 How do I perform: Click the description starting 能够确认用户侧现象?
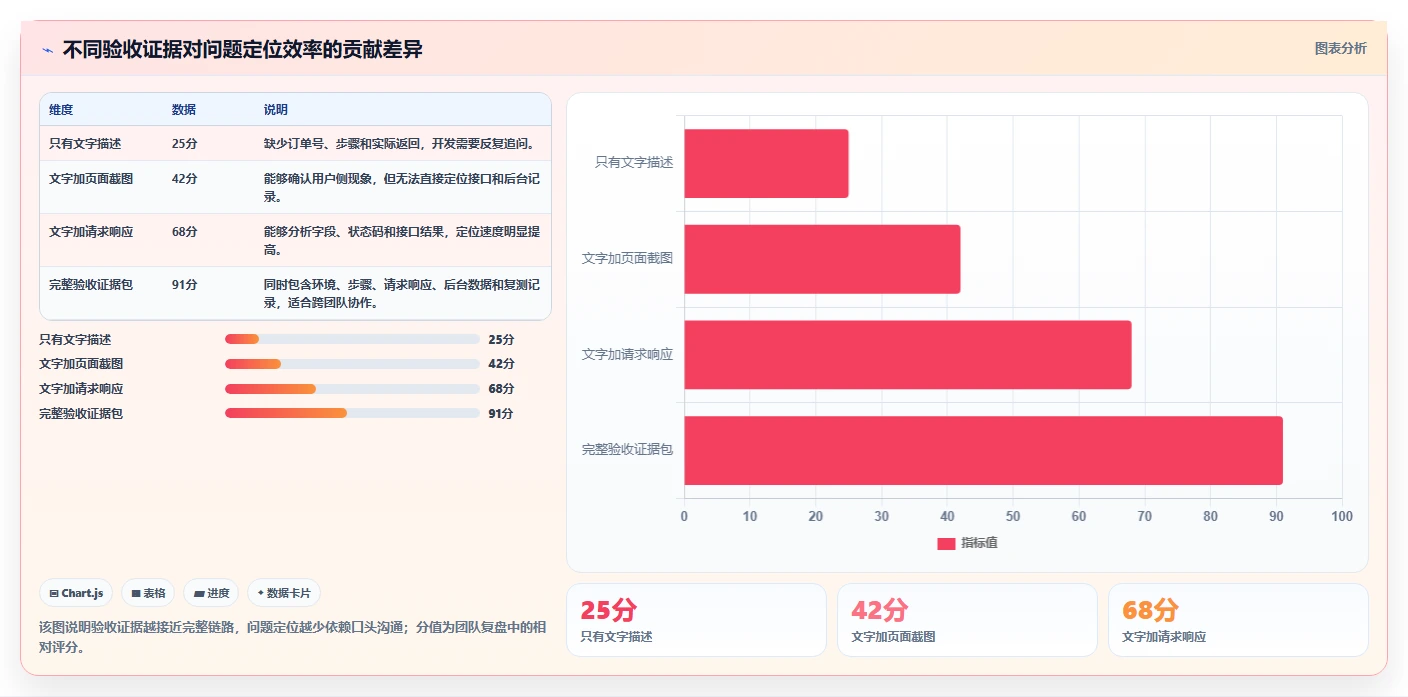click(x=402, y=188)
